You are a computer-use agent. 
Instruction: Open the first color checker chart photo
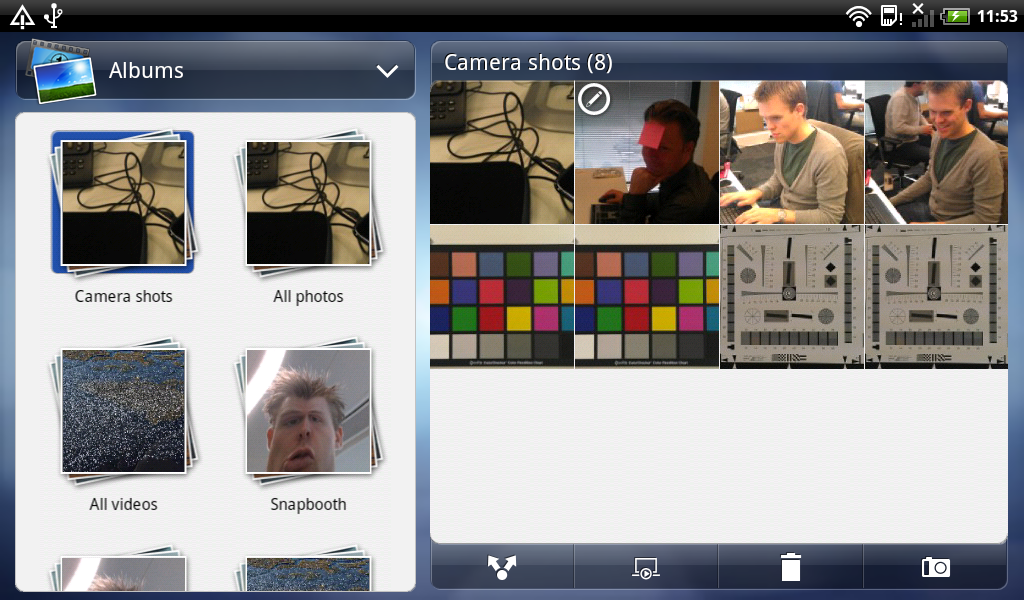502,297
